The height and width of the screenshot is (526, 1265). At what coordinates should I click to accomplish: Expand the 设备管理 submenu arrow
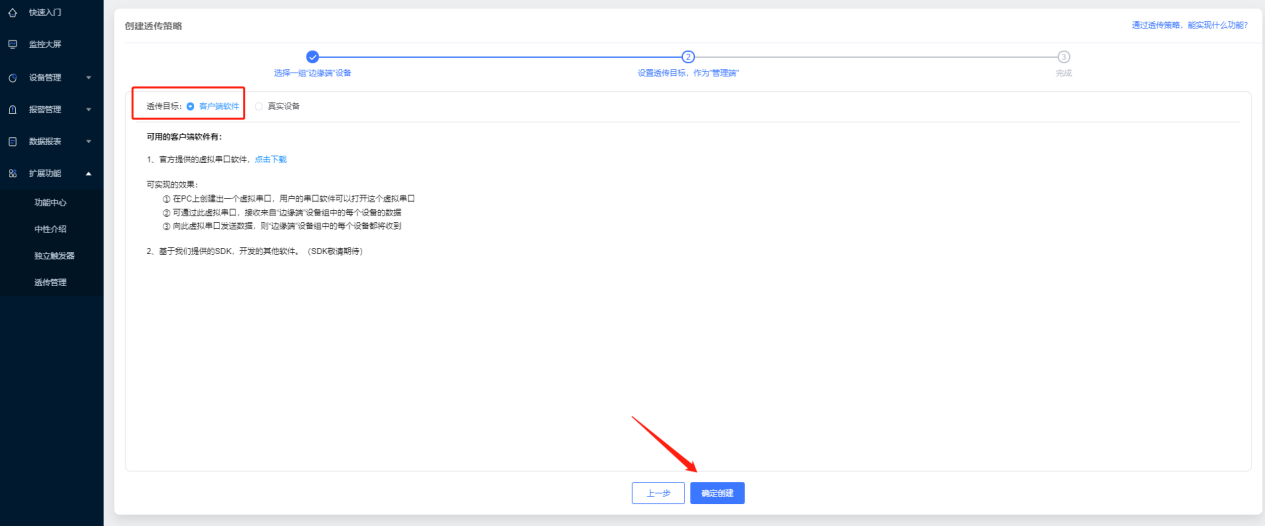[89, 78]
